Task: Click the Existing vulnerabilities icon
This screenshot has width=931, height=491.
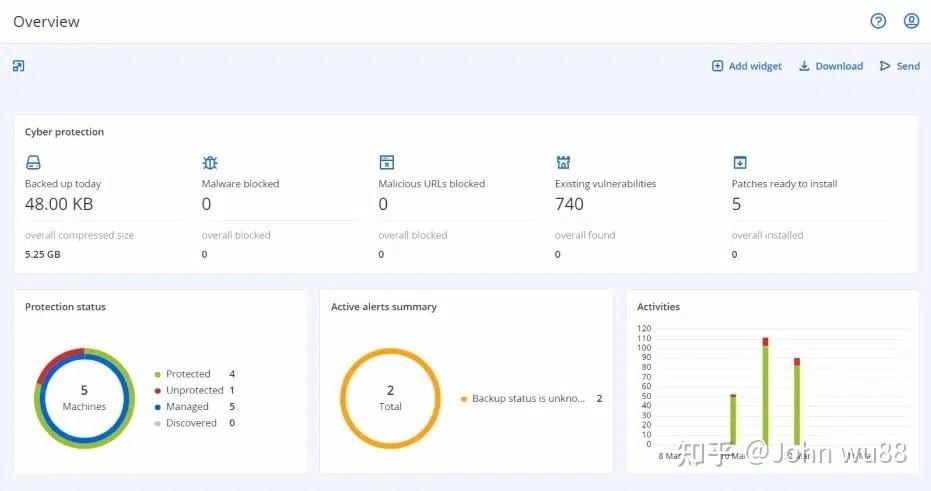Action: [563, 162]
